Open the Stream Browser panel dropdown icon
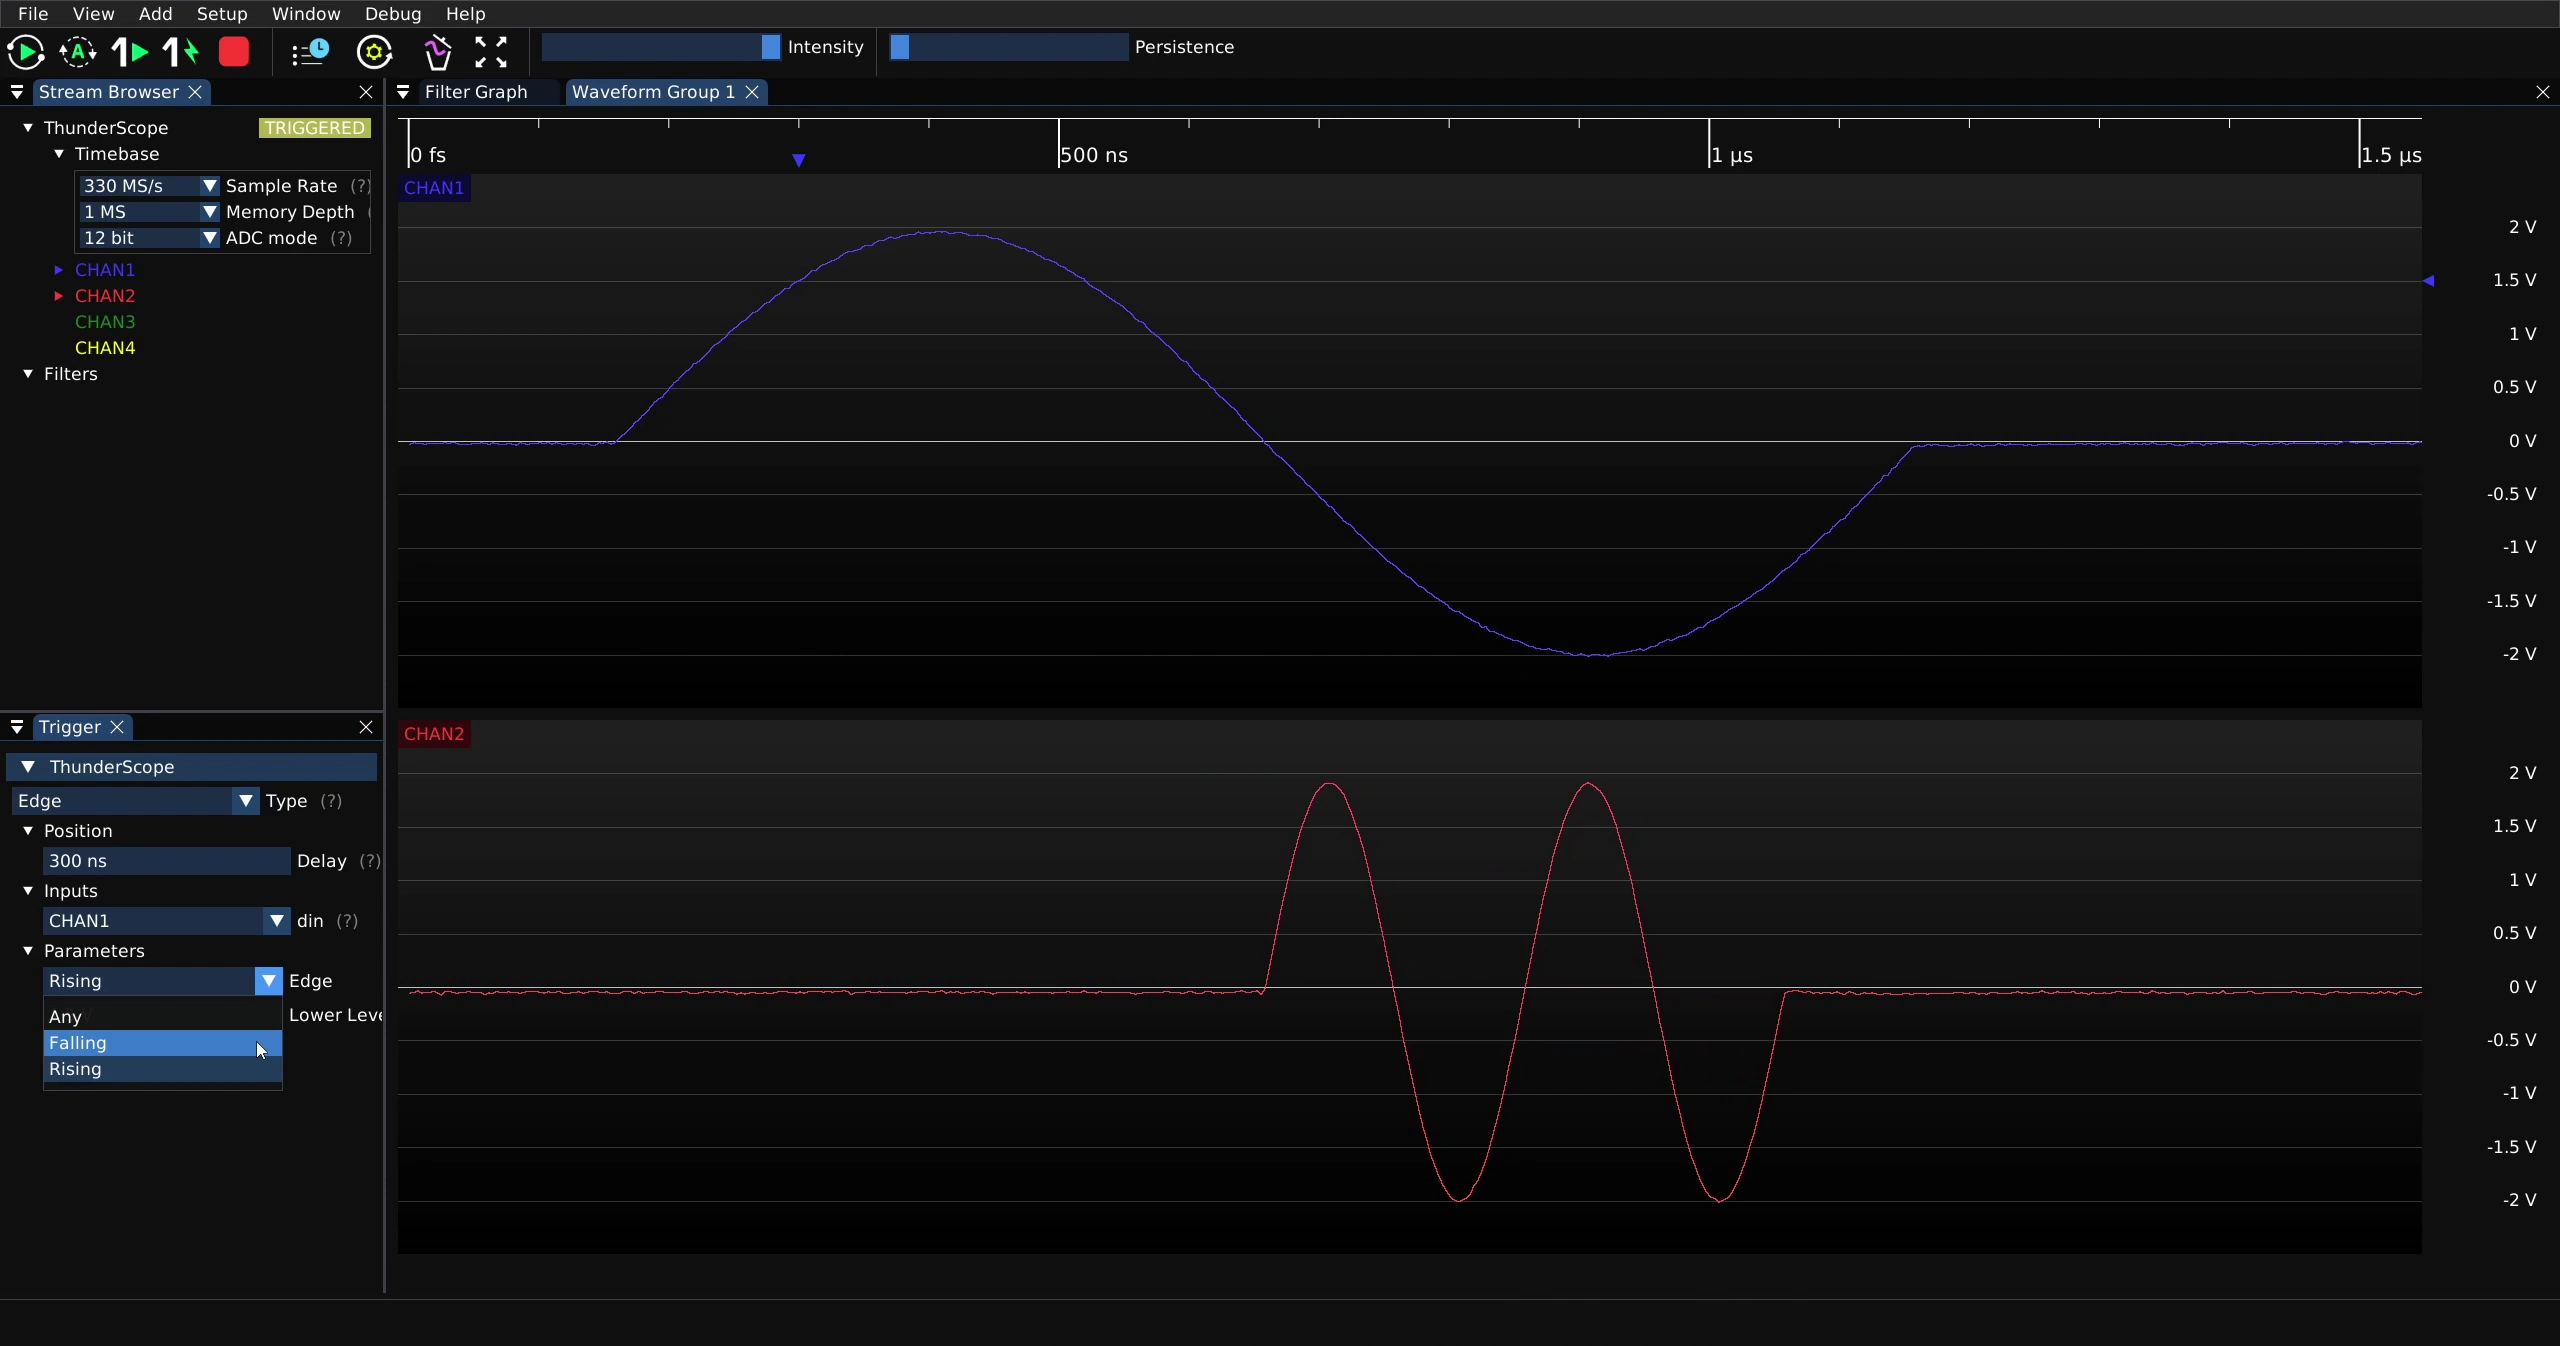This screenshot has width=2560, height=1346. pyautogui.click(x=17, y=92)
